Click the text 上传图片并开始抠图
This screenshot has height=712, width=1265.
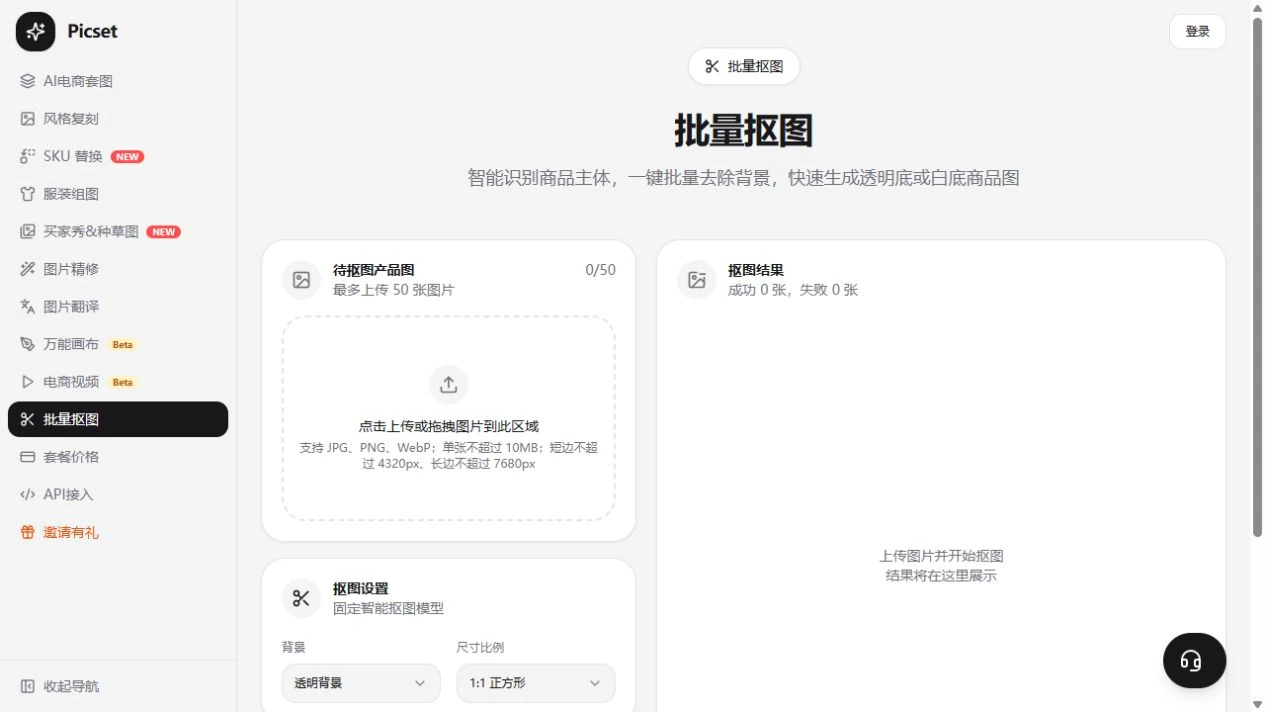point(941,556)
